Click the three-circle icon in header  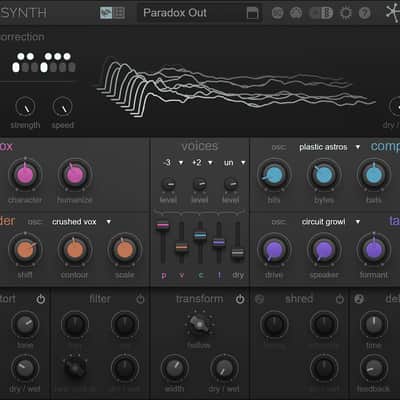pos(296,13)
